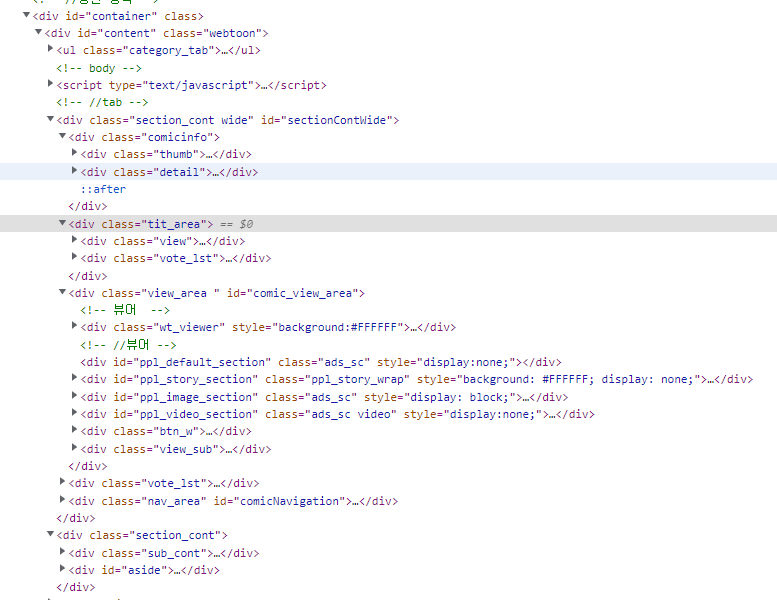Expand the div class="wt_viewer" node
Viewport: 777px width, 600px height.
(x=74, y=326)
